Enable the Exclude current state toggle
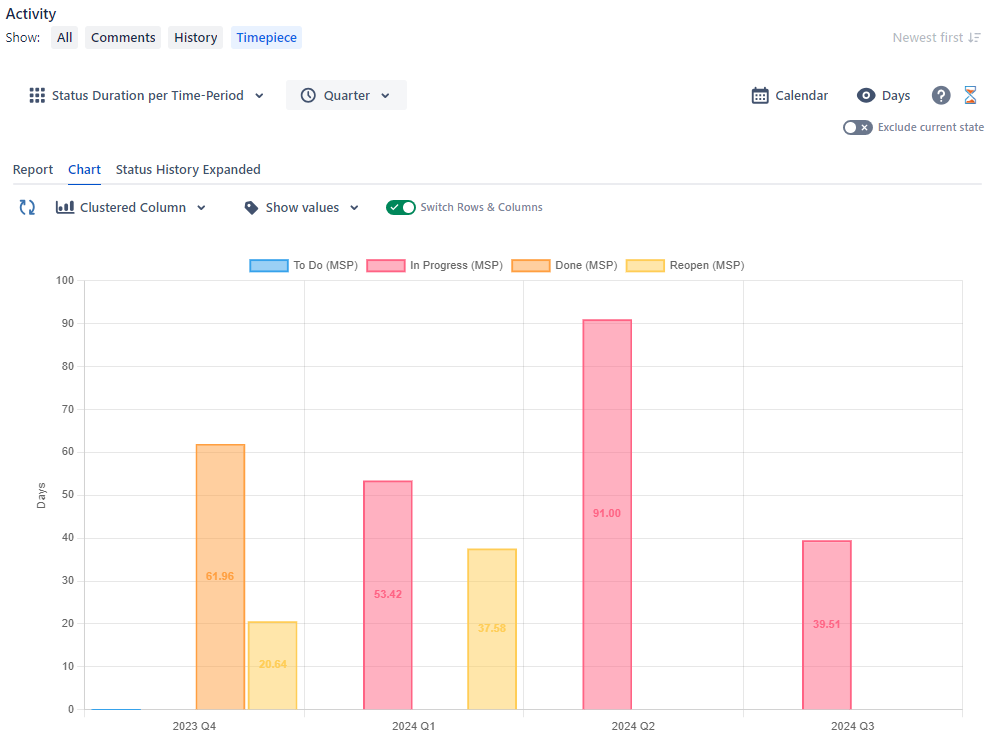 (x=857, y=127)
